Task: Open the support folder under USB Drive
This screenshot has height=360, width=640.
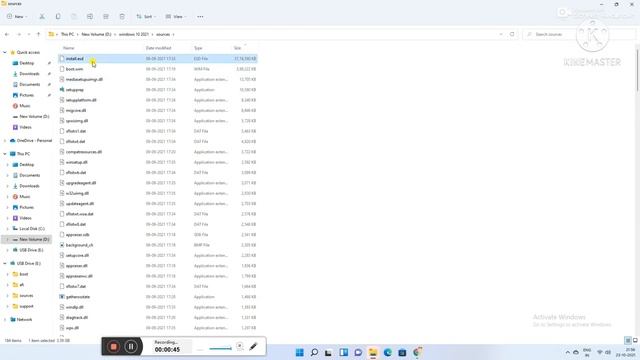Action: (x=26, y=306)
